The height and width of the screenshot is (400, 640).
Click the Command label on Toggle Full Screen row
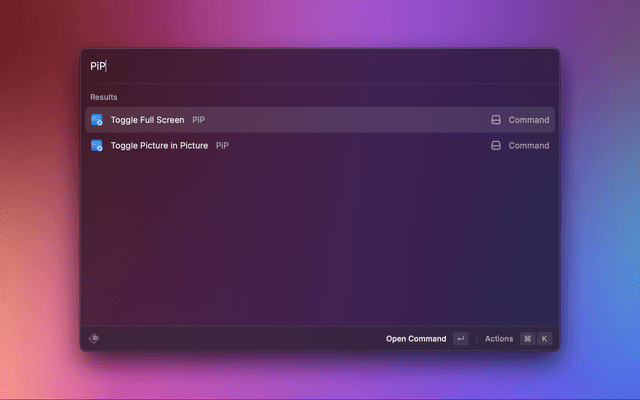pos(529,120)
